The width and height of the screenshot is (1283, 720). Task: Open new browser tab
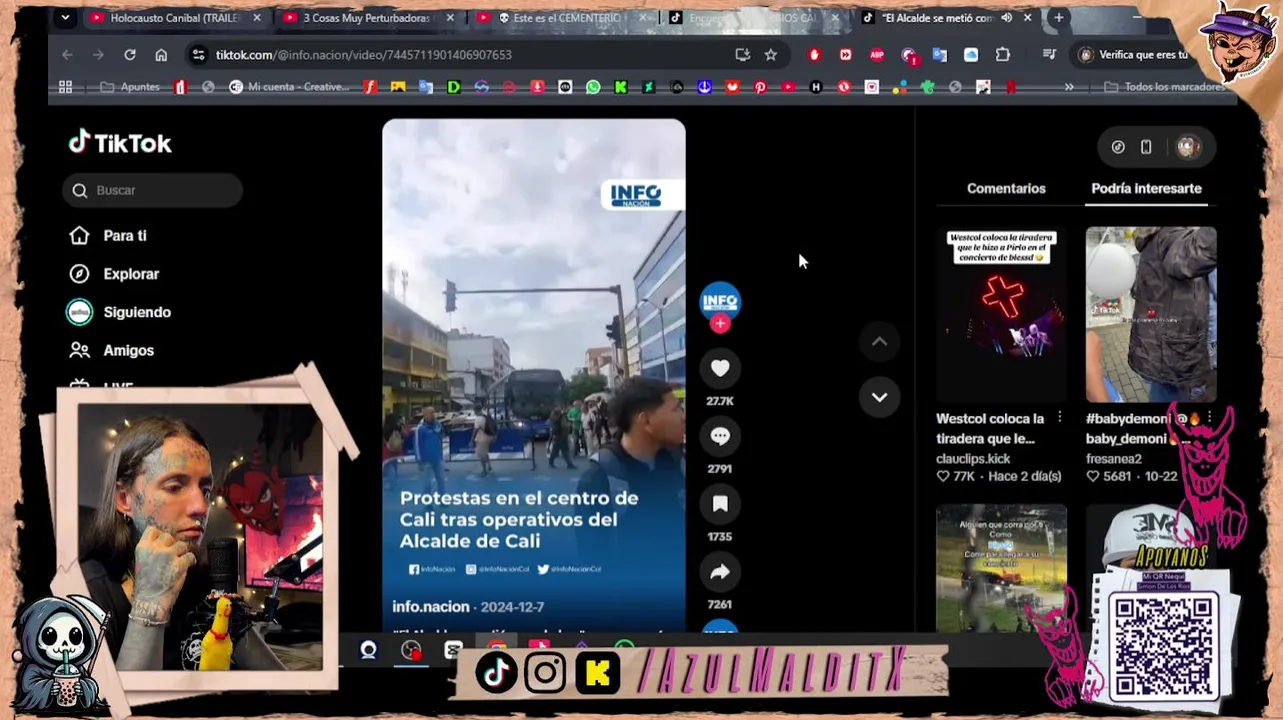pyautogui.click(x=1058, y=17)
